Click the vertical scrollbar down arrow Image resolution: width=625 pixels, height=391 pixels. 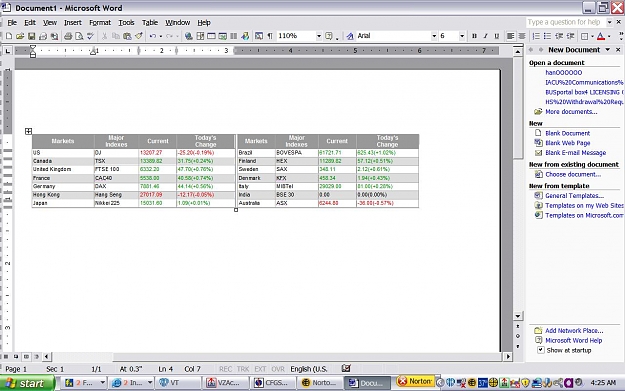[x=517, y=316]
